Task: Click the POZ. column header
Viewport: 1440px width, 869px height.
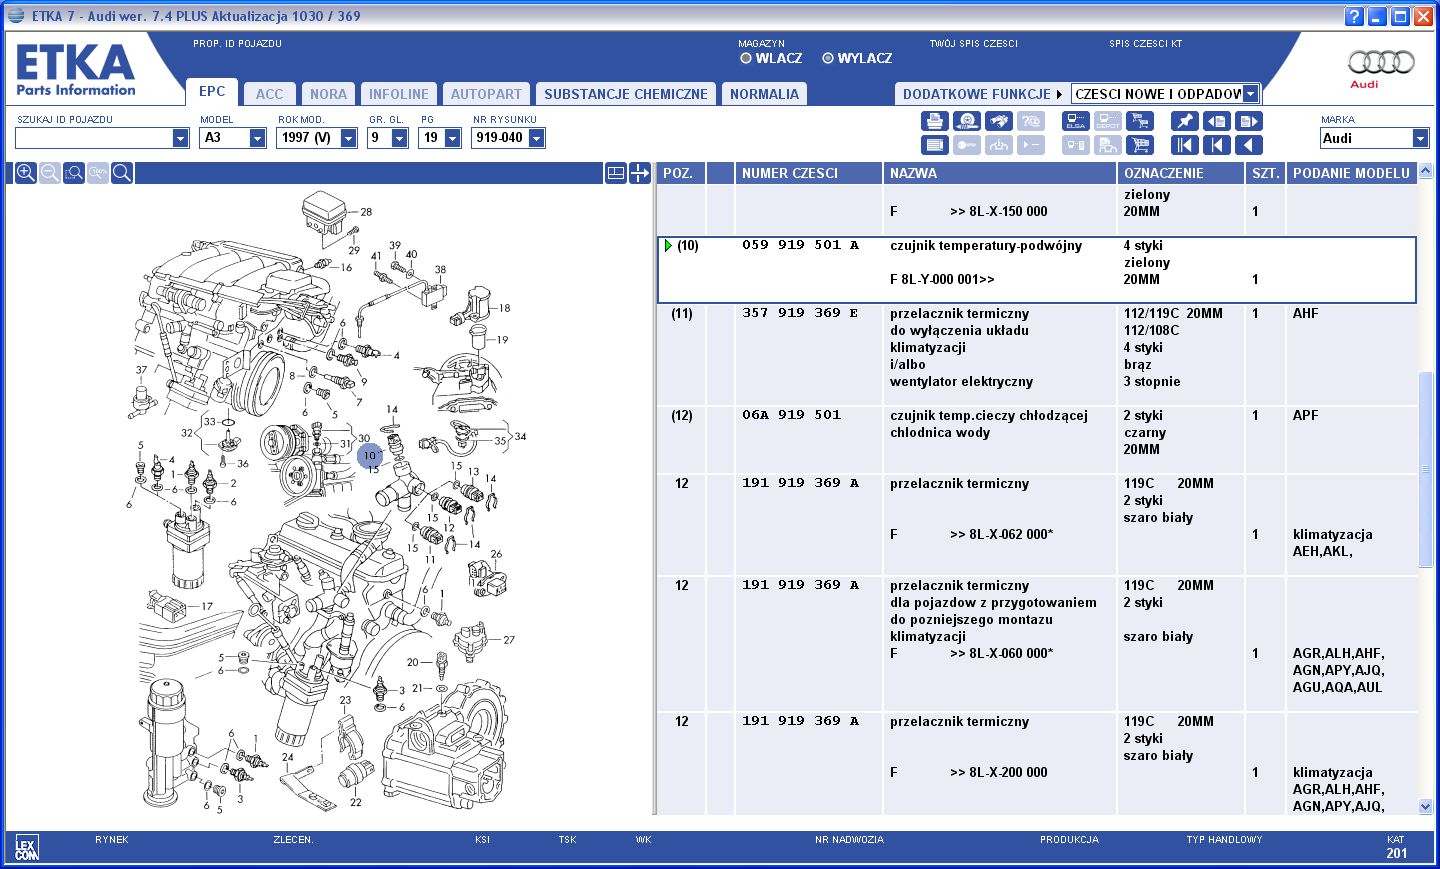Action: (x=681, y=173)
